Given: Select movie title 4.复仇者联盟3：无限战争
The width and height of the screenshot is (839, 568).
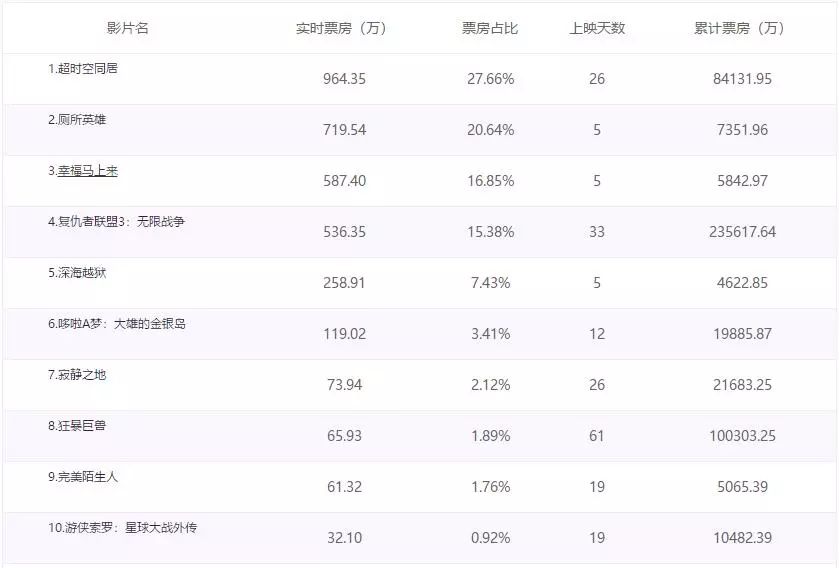Looking at the screenshot, I should pyautogui.click(x=116, y=221).
